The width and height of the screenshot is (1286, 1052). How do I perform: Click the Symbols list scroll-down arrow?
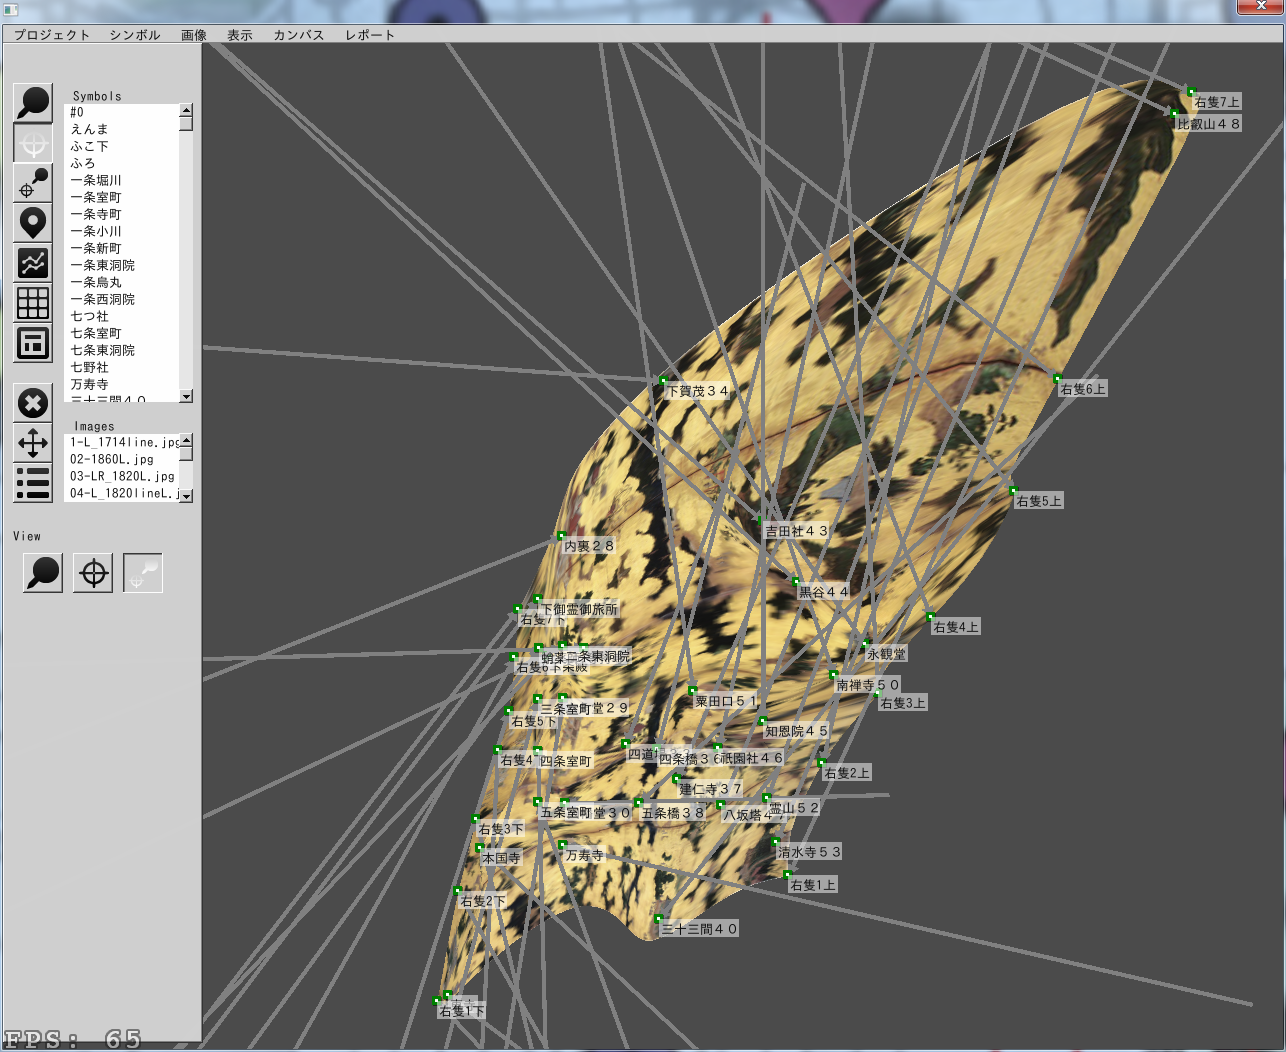click(x=186, y=396)
